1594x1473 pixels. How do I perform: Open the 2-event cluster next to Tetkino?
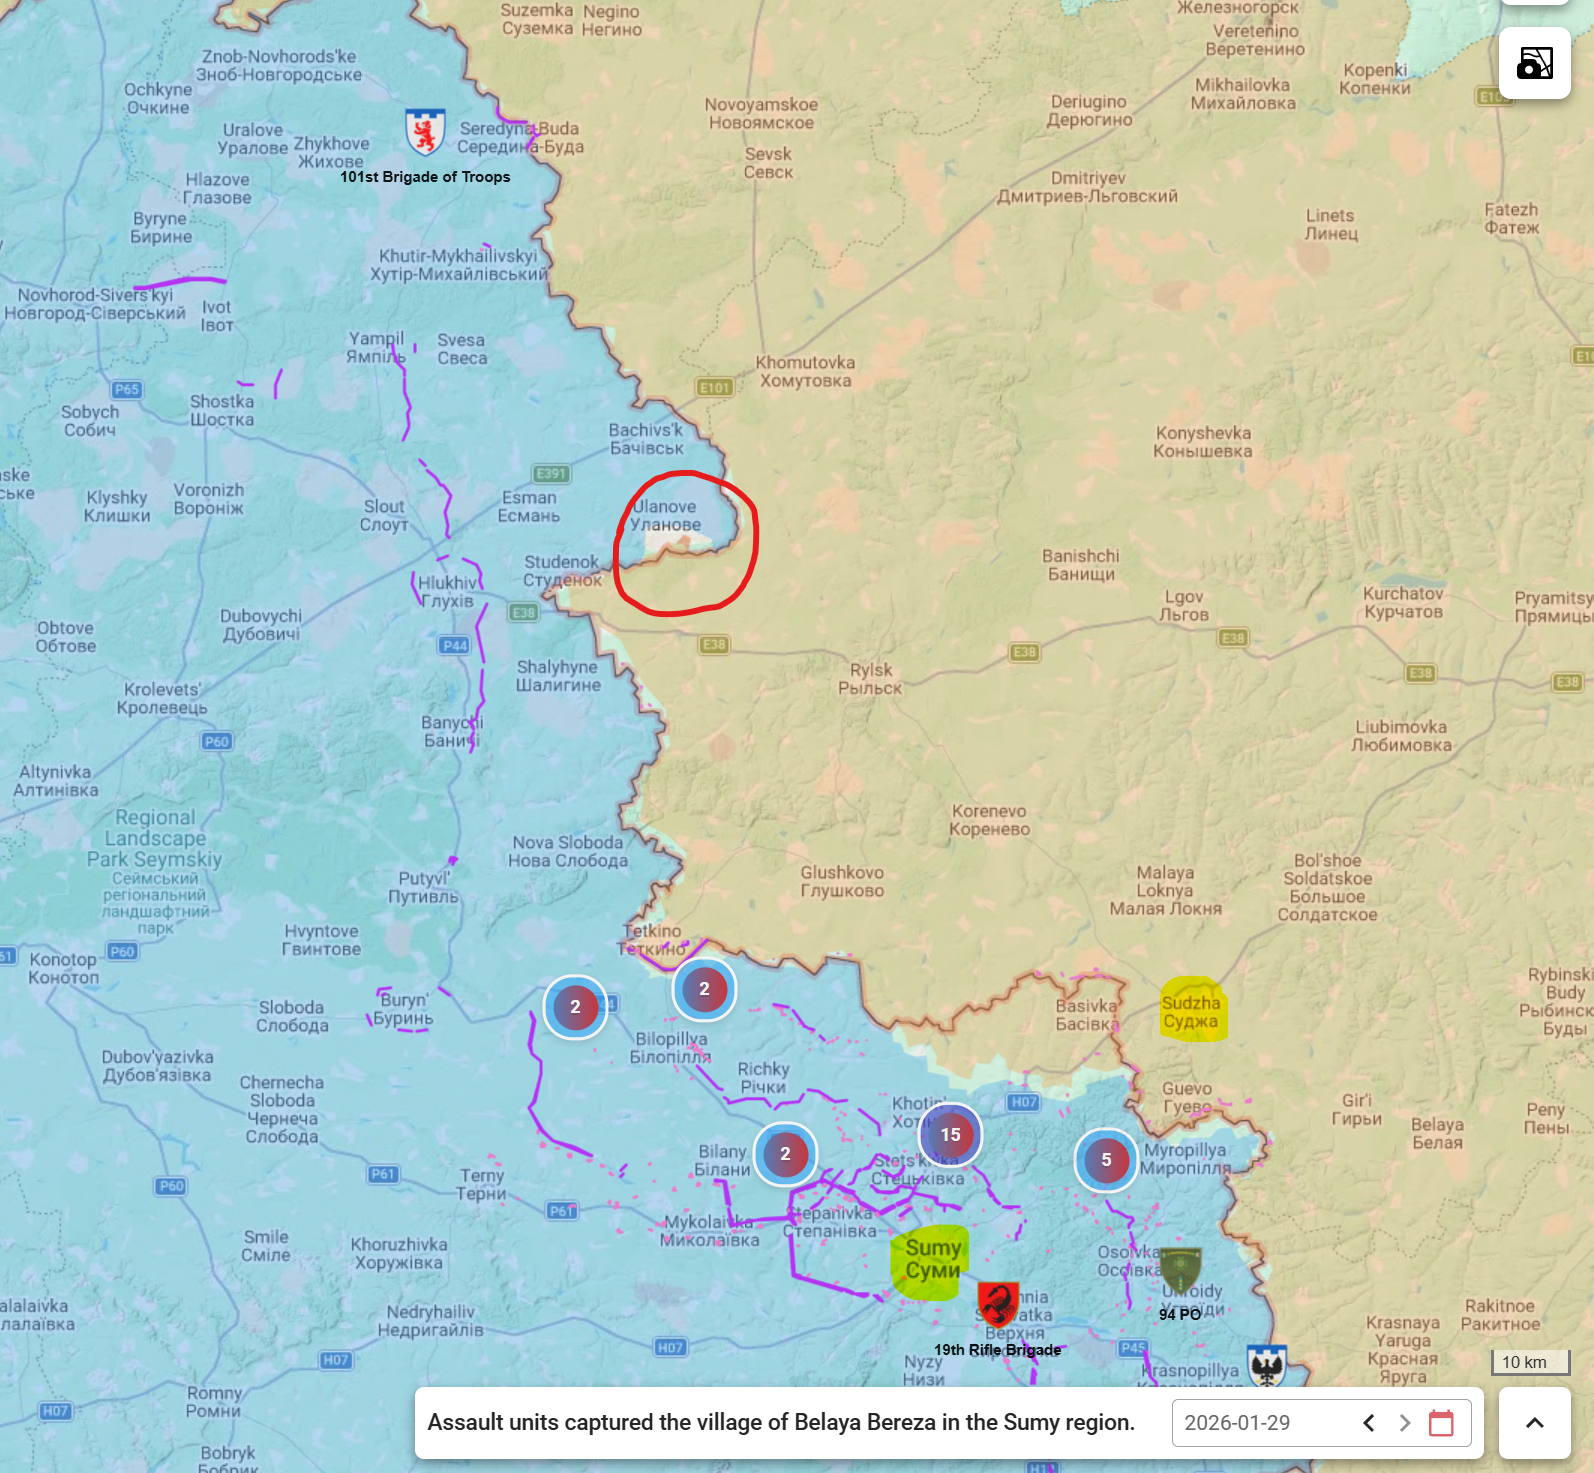(x=704, y=988)
